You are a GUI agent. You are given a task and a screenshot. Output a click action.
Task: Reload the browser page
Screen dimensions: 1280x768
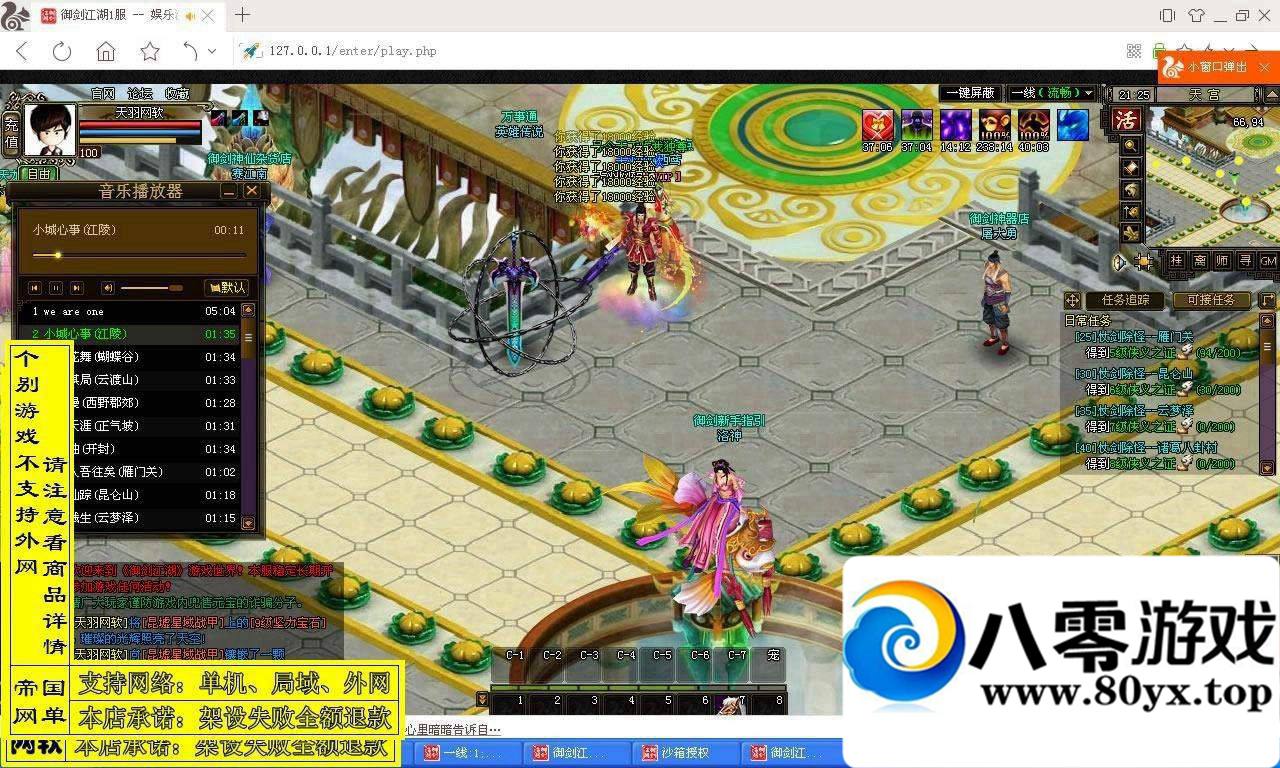point(62,51)
